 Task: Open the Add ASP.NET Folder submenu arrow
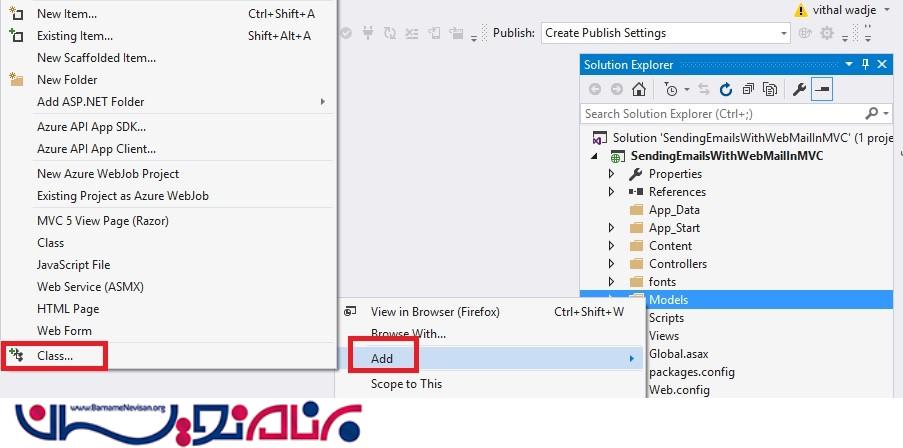pos(323,101)
